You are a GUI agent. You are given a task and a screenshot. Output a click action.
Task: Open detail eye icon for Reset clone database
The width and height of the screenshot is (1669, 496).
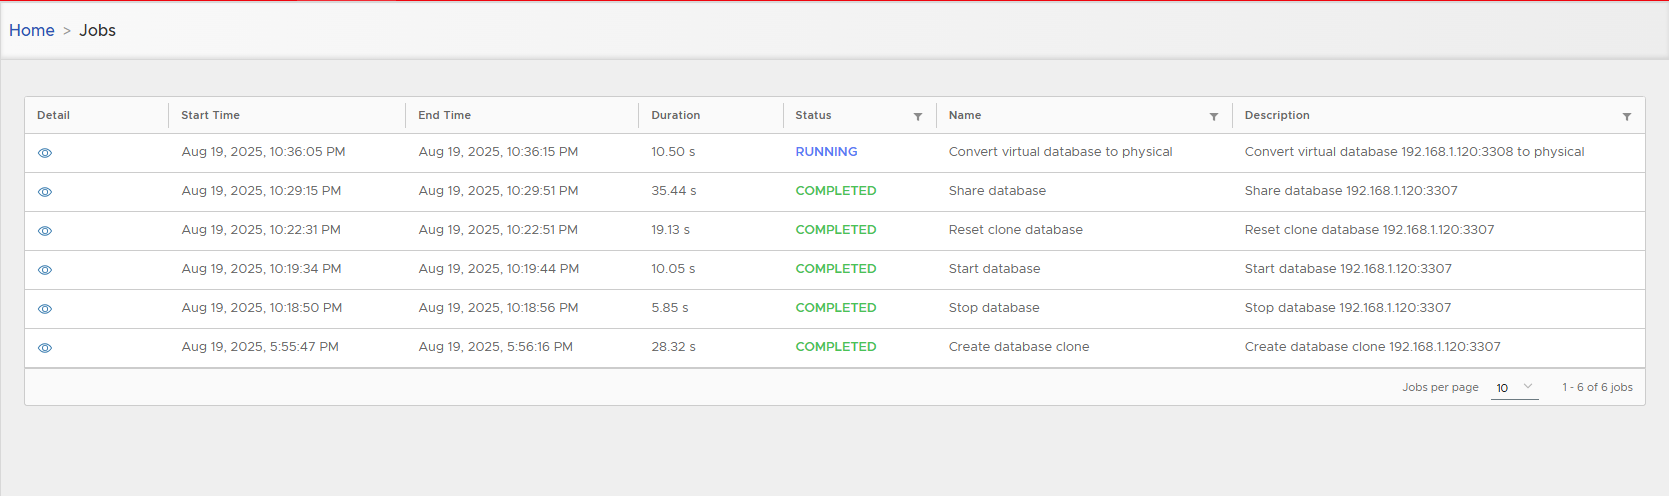(x=45, y=231)
